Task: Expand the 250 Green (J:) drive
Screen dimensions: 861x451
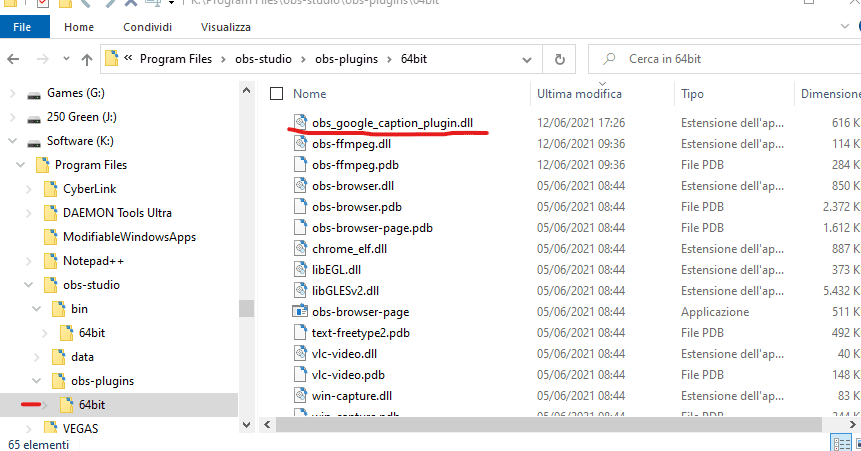Action: (13, 117)
